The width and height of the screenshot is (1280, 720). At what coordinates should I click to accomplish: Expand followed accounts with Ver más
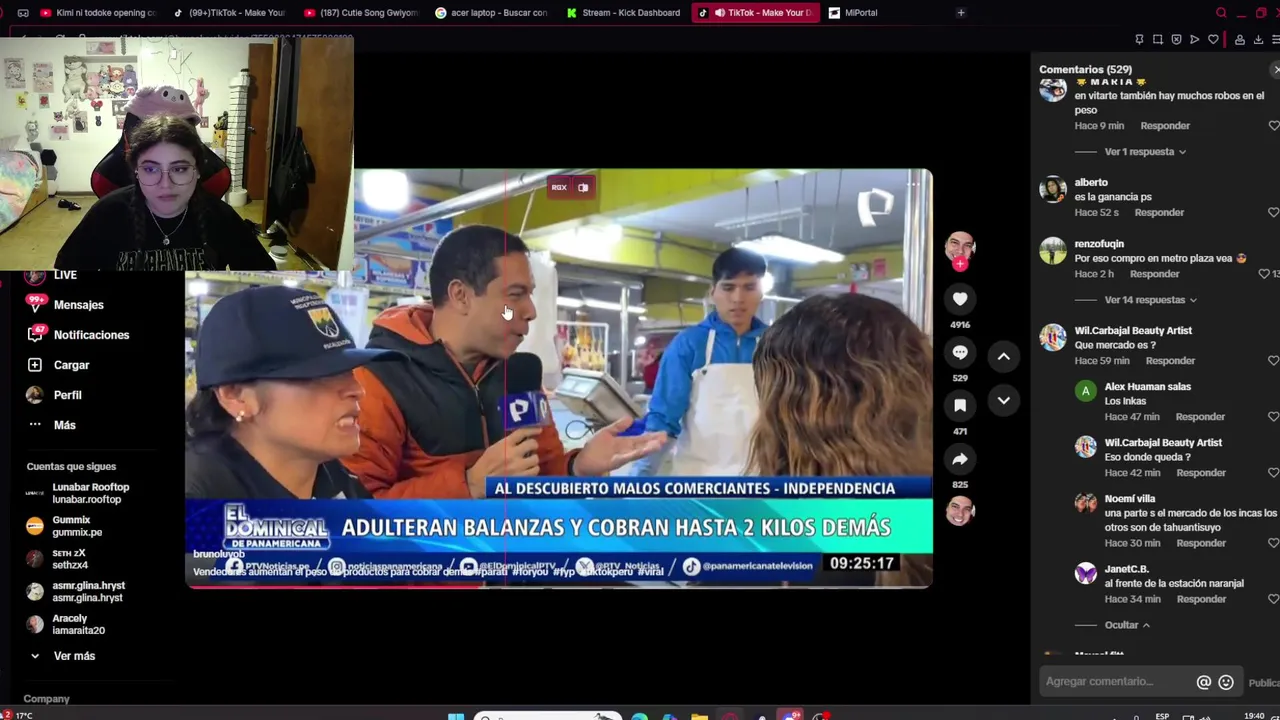click(x=74, y=656)
